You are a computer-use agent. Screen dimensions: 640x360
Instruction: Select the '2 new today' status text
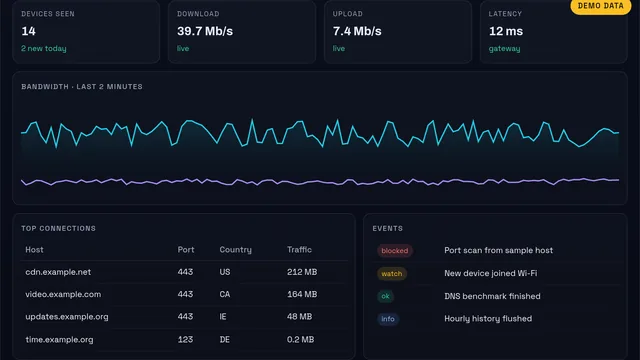click(44, 48)
